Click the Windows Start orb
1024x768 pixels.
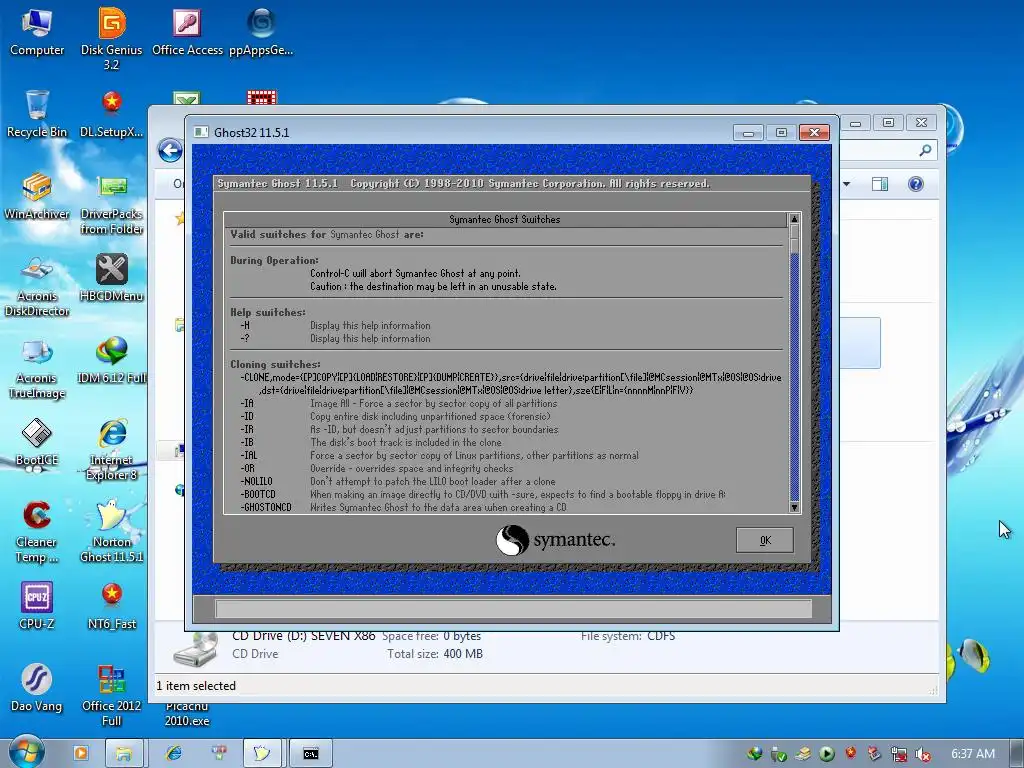25,752
